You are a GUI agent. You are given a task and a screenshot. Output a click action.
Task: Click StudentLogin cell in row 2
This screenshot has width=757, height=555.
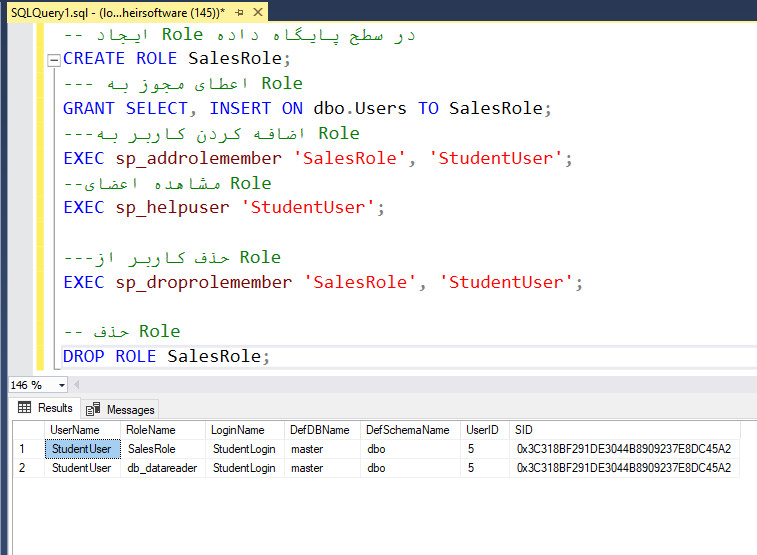[x=245, y=468]
